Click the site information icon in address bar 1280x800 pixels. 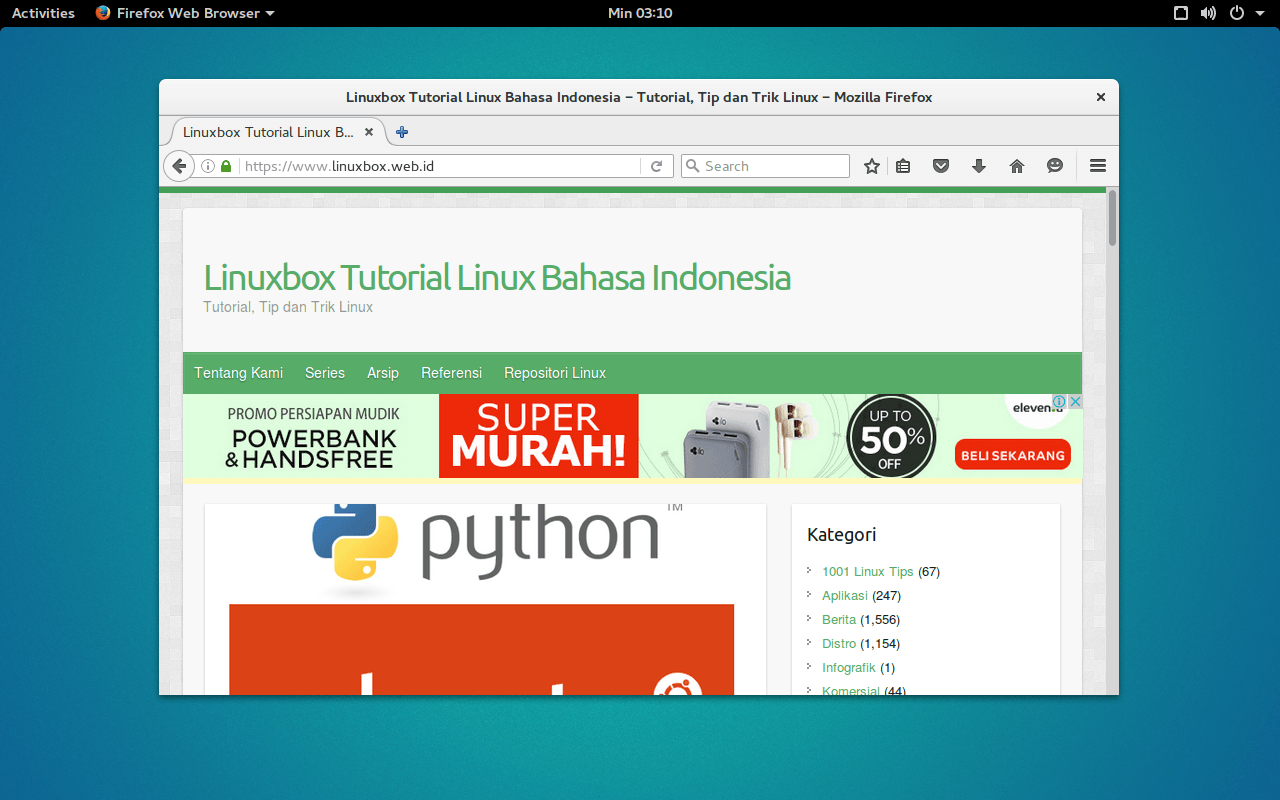(x=208, y=166)
